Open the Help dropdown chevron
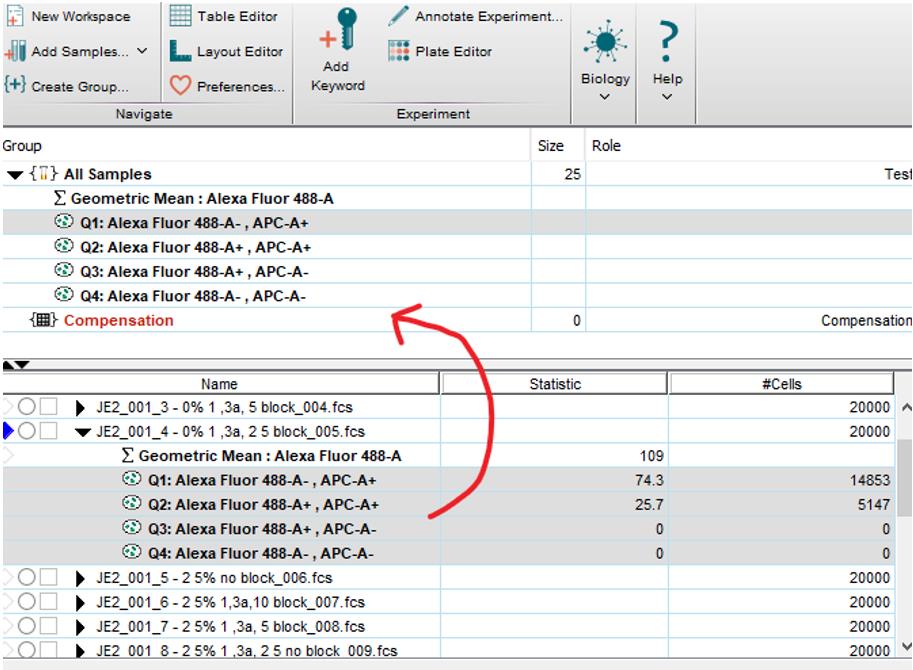This screenshot has width=913, height=670. coord(667,97)
